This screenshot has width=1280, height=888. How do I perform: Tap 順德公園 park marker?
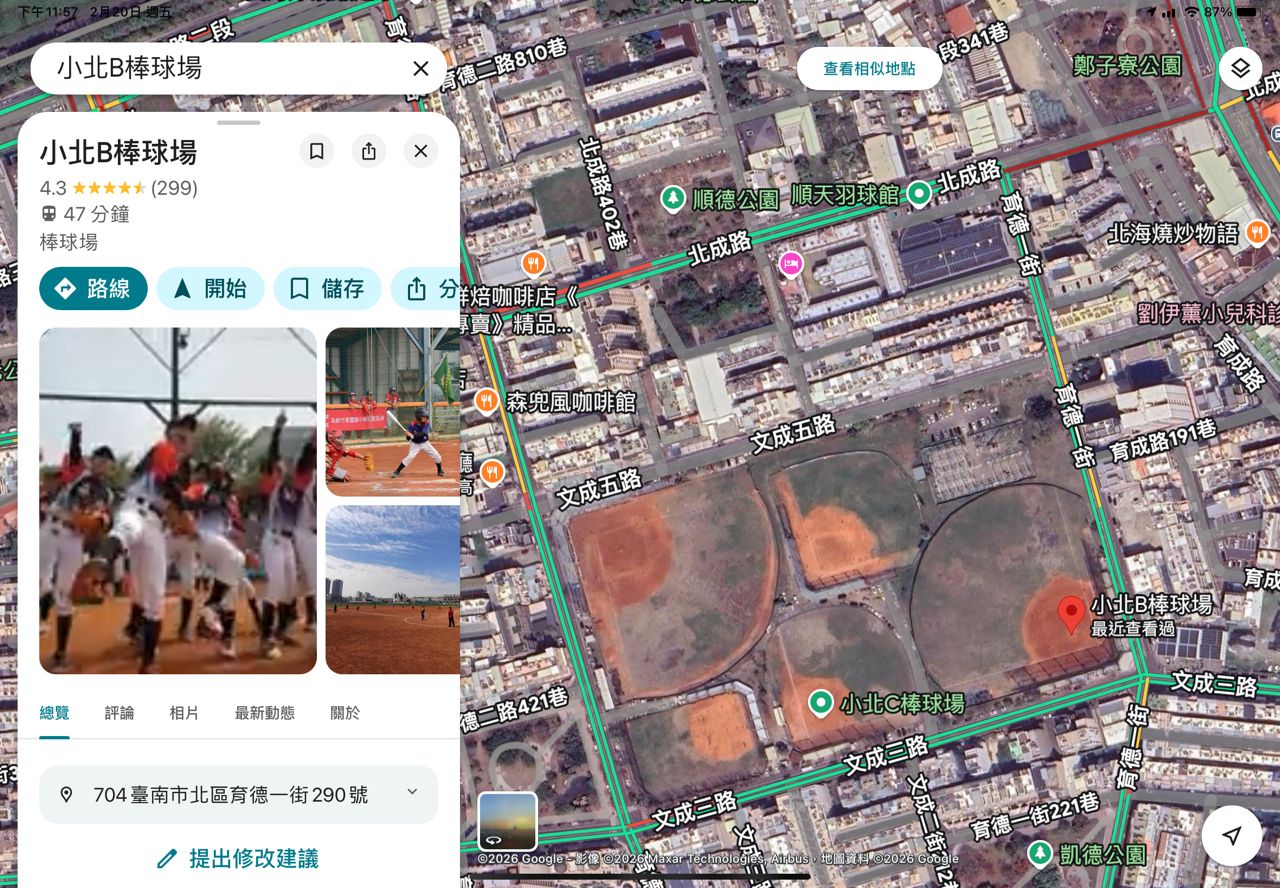point(674,199)
